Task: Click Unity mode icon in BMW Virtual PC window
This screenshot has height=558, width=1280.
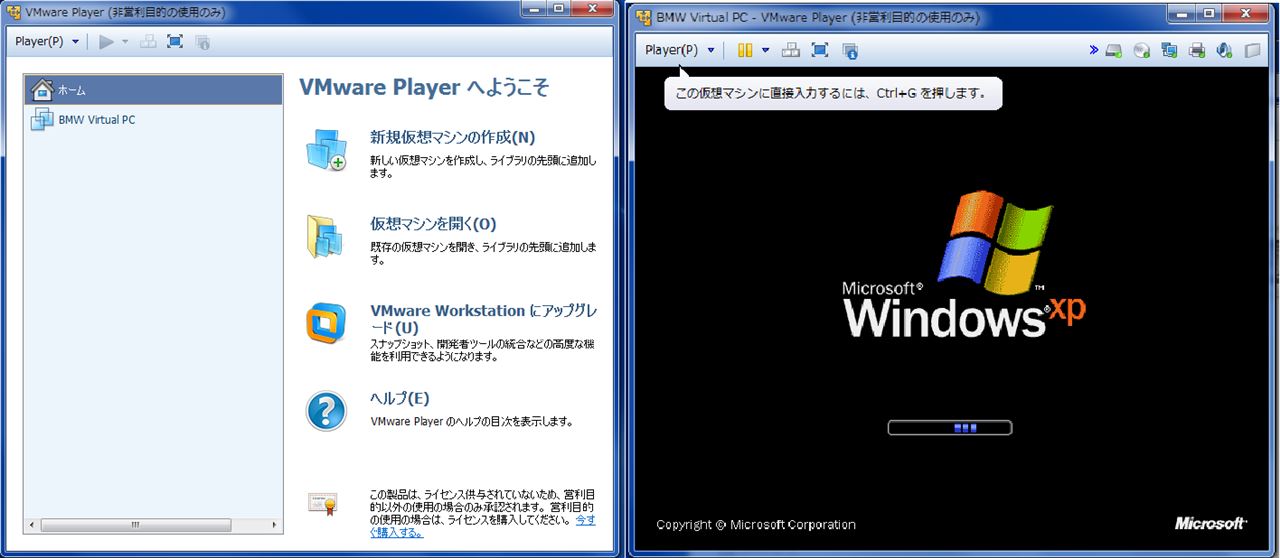Action: coord(850,50)
